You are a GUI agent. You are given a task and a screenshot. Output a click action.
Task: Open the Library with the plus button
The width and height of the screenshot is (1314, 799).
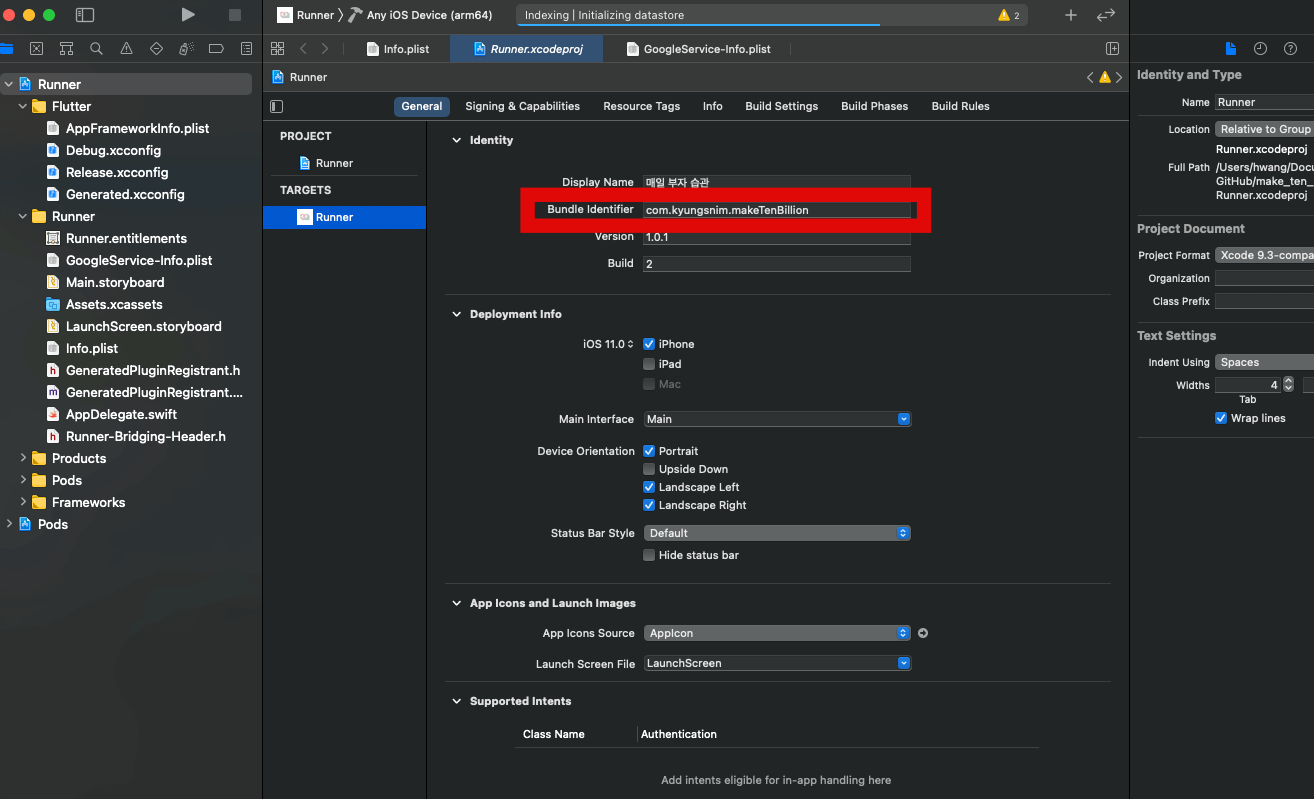[1071, 15]
